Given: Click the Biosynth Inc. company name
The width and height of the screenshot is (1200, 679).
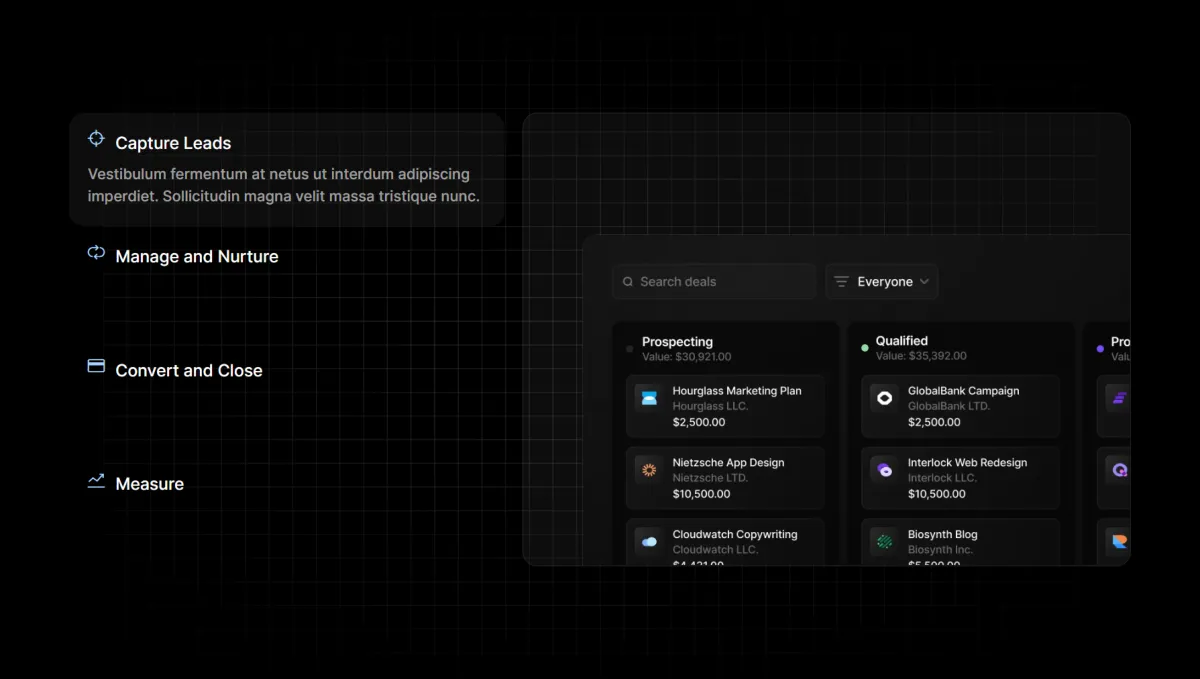Looking at the screenshot, I should click(940, 550).
